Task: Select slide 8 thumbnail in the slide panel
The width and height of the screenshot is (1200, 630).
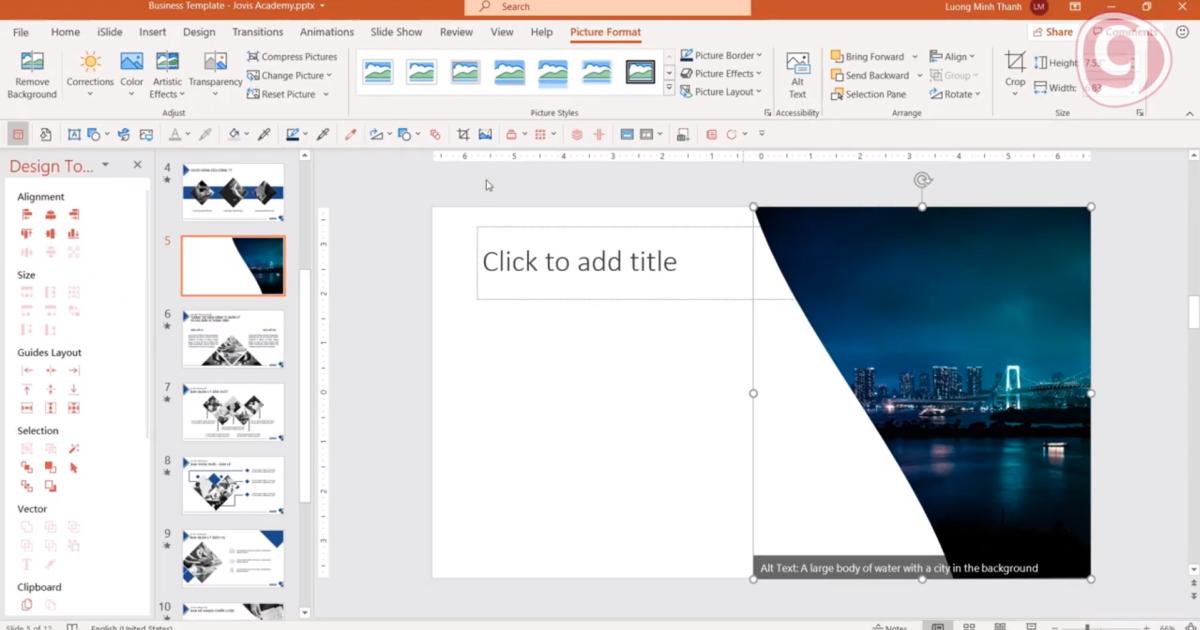Action: coord(233,484)
